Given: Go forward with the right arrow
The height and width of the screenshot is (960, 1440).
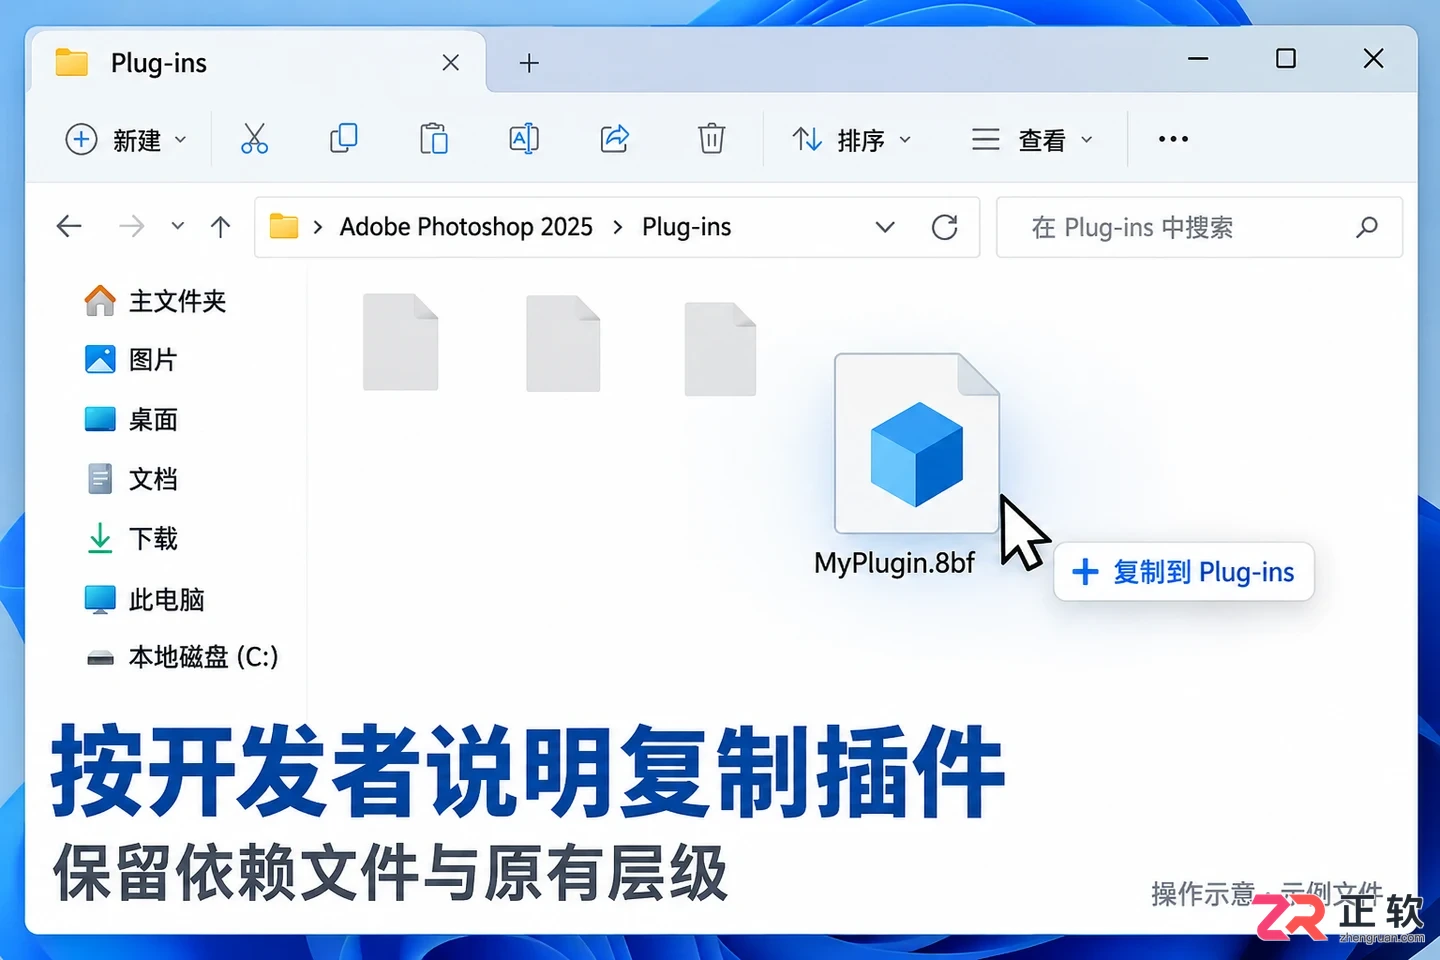Looking at the screenshot, I should [131, 227].
